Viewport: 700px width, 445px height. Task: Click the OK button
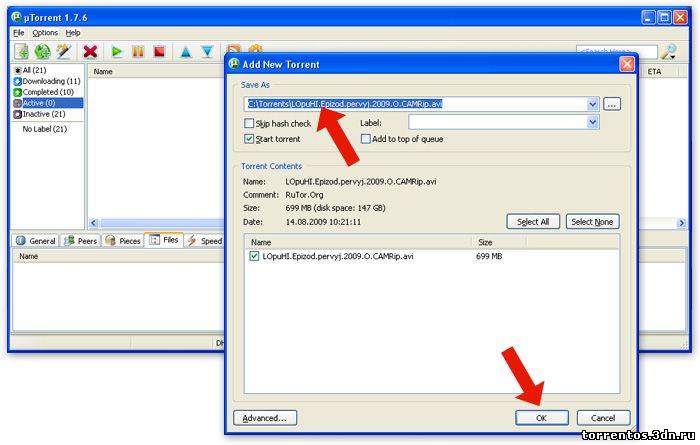(x=541, y=417)
